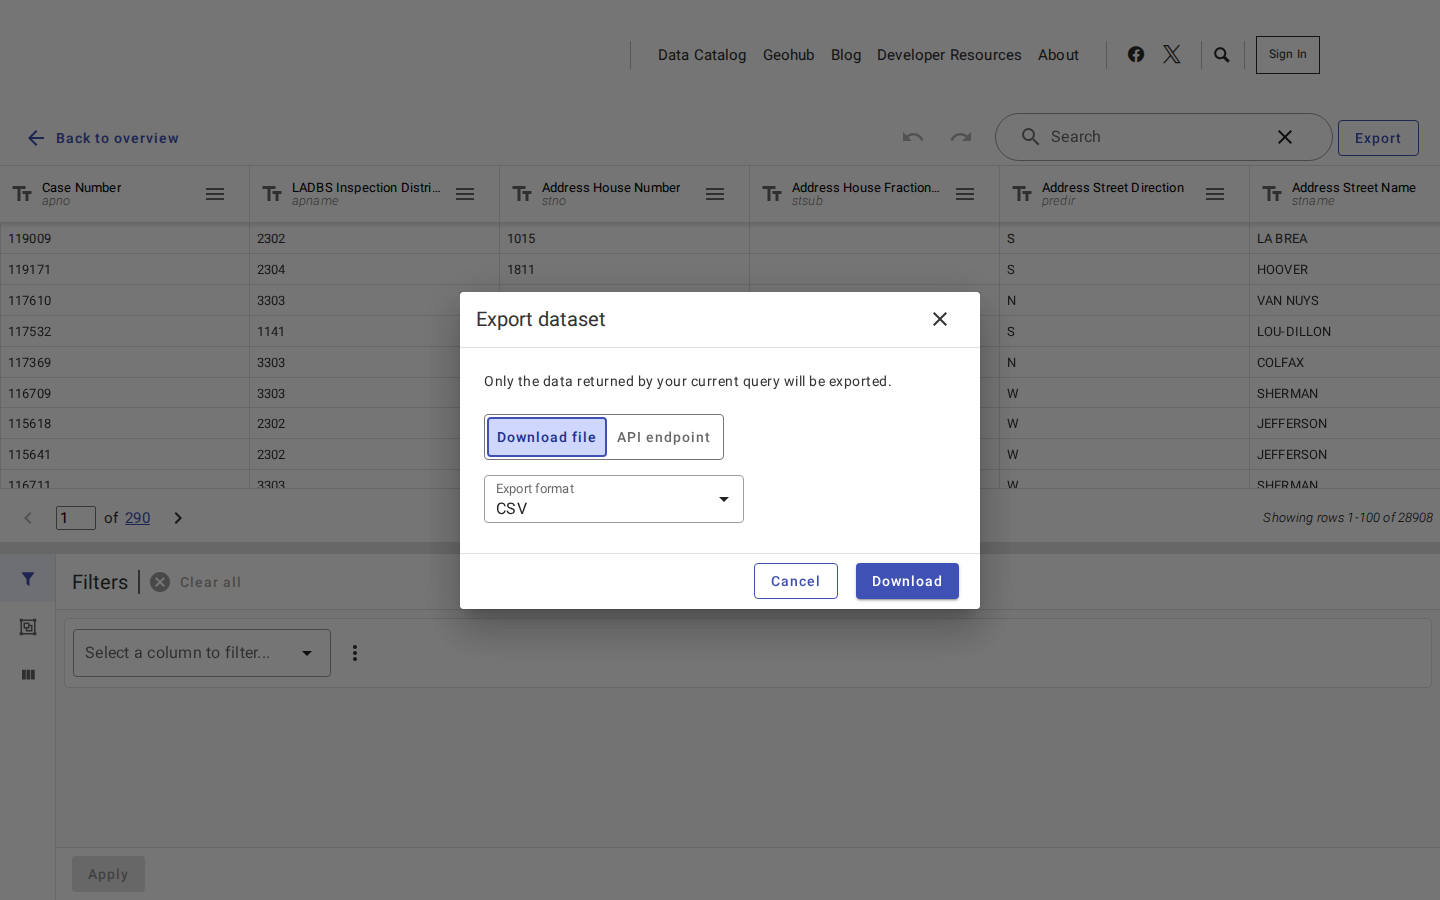Open Data Catalog menu item
The height and width of the screenshot is (900, 1440).
click(x=702, y=55)
